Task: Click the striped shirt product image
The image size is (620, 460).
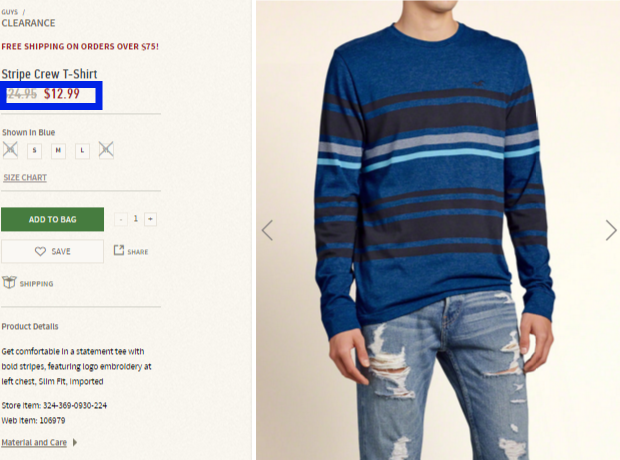Action: click(x=438, y=230)
